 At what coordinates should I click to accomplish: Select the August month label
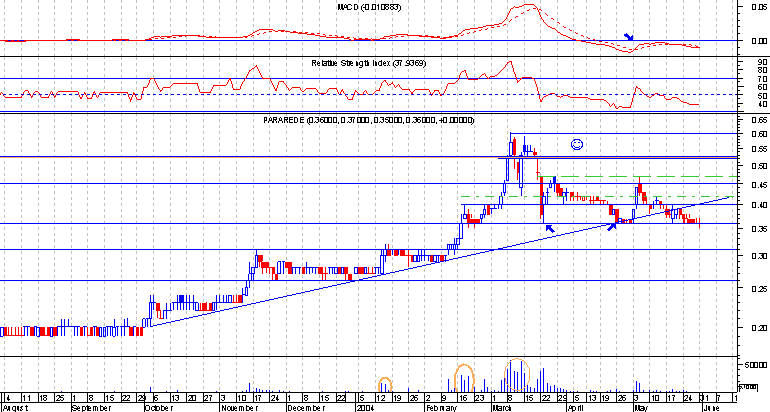(14, 408)
